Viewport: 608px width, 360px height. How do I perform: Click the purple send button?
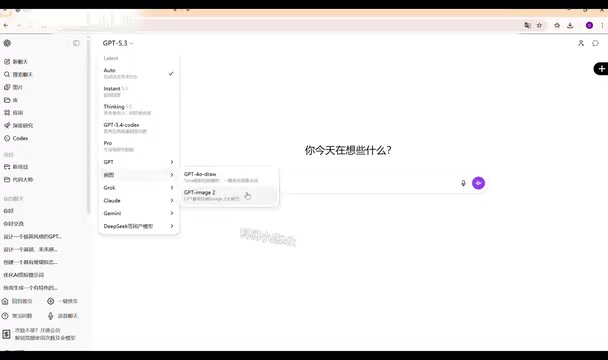tap(478, 183)
